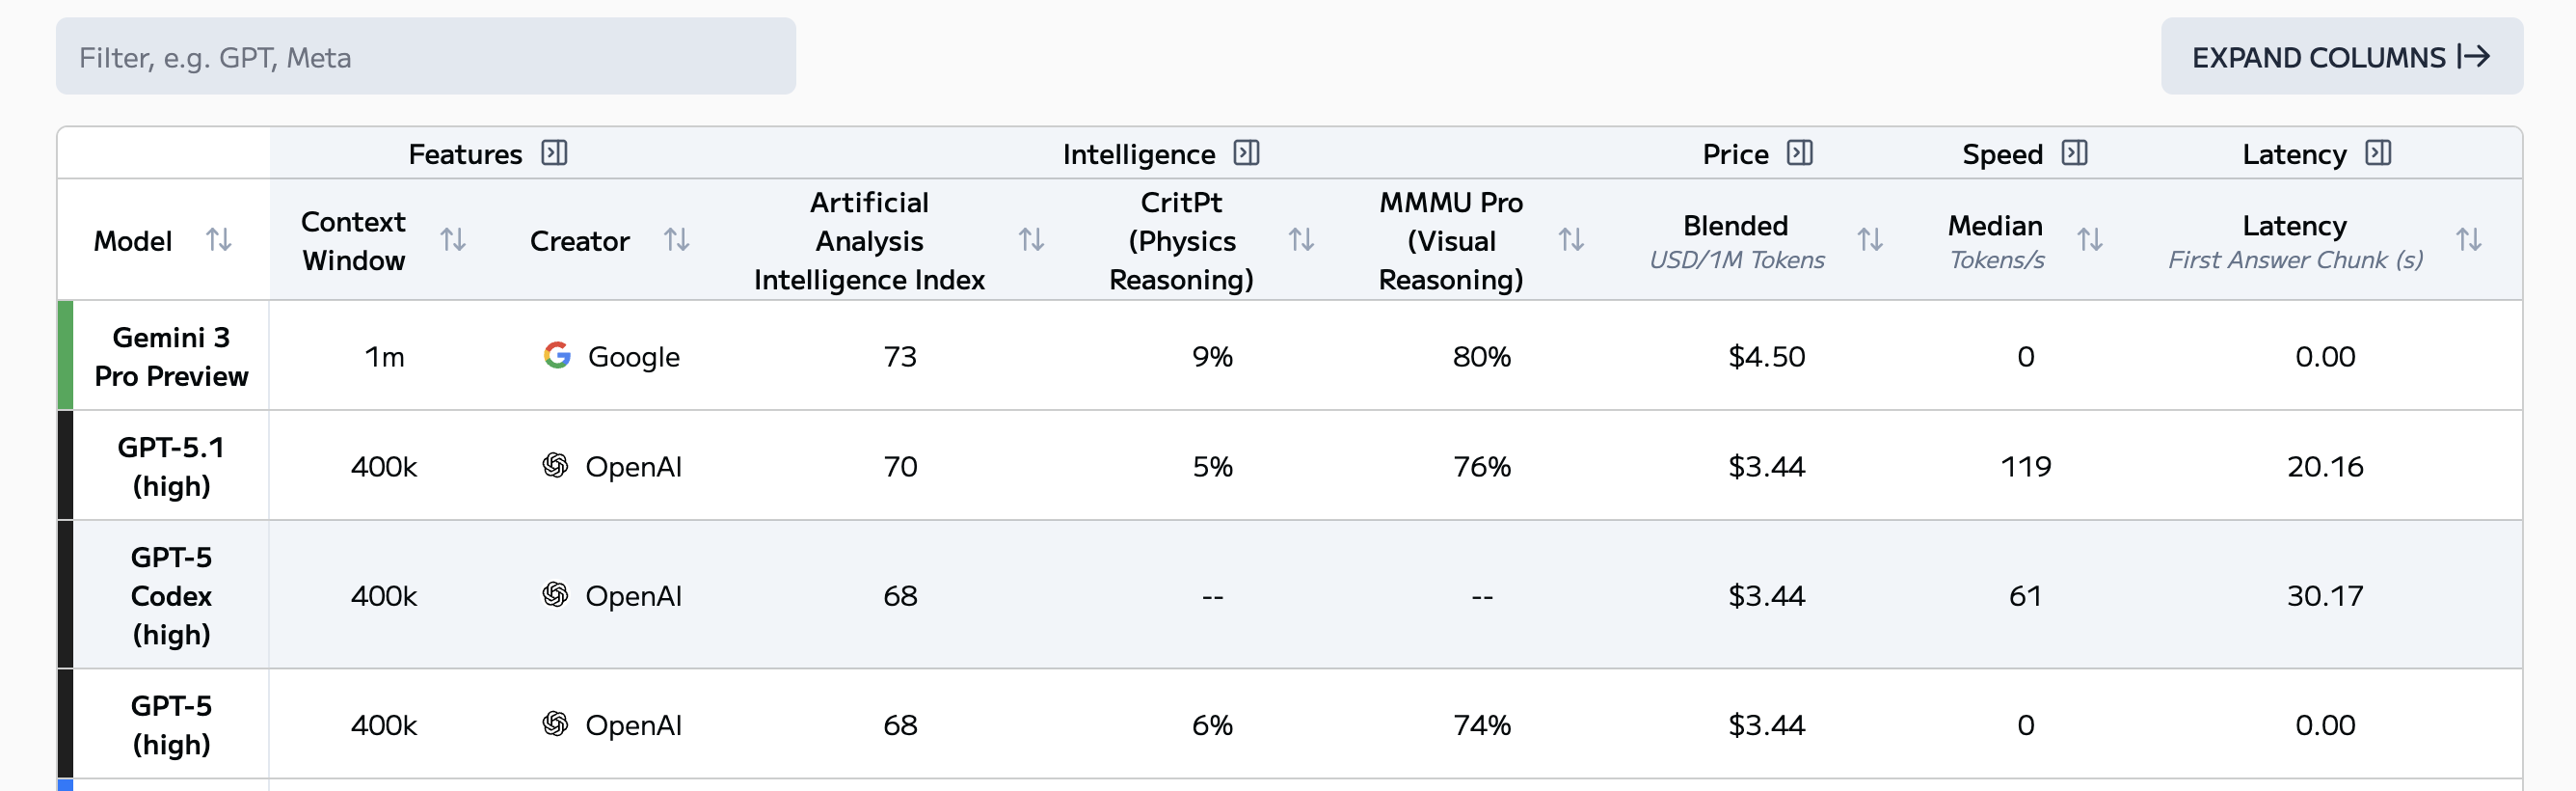The width and height of the screenshot is (2576, 791).
Task: Expand the Features column group
Action: (x=554, y=153)
